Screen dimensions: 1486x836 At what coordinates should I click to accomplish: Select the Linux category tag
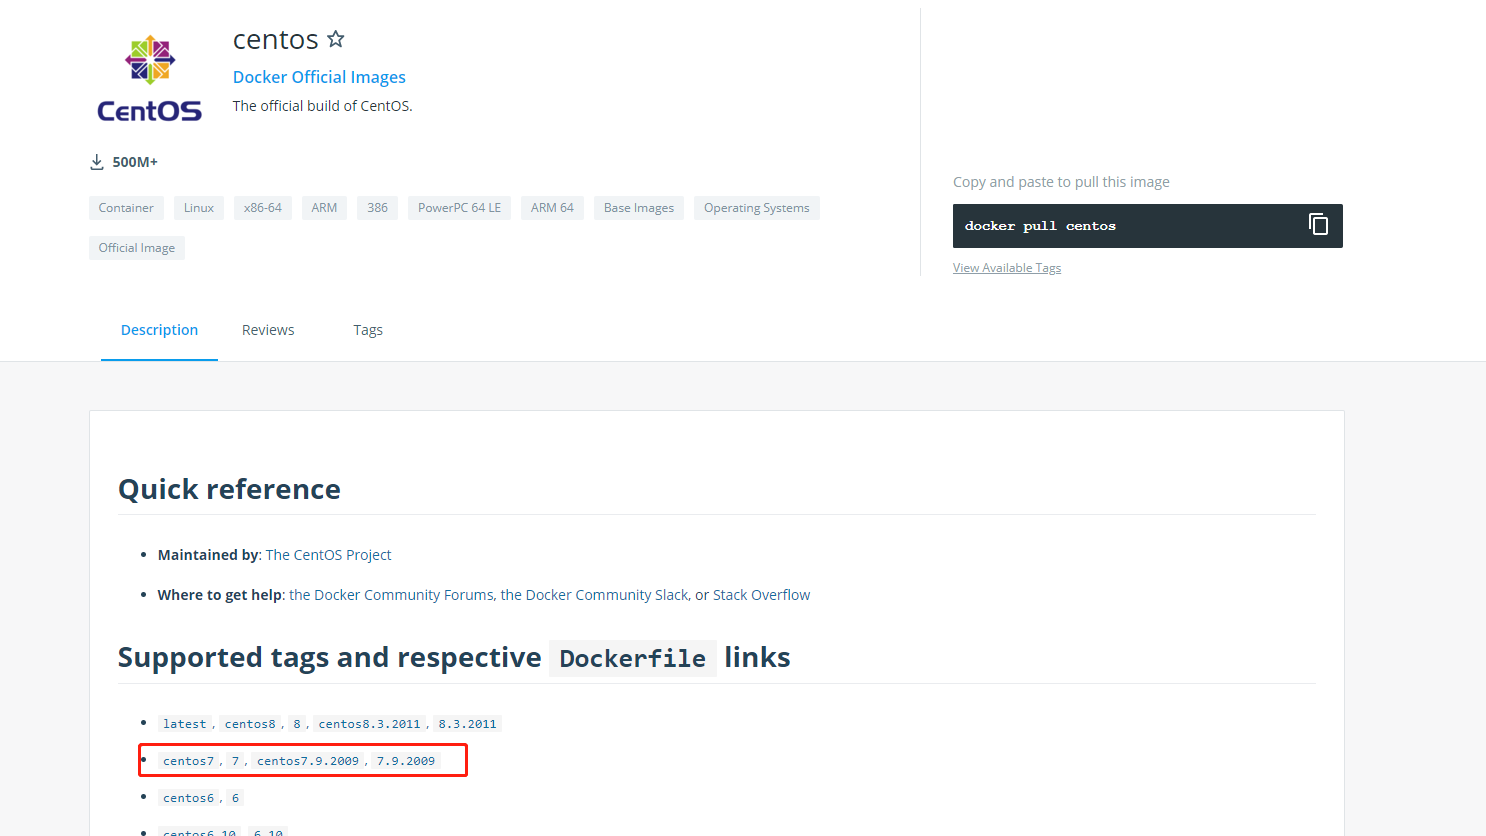199,208
